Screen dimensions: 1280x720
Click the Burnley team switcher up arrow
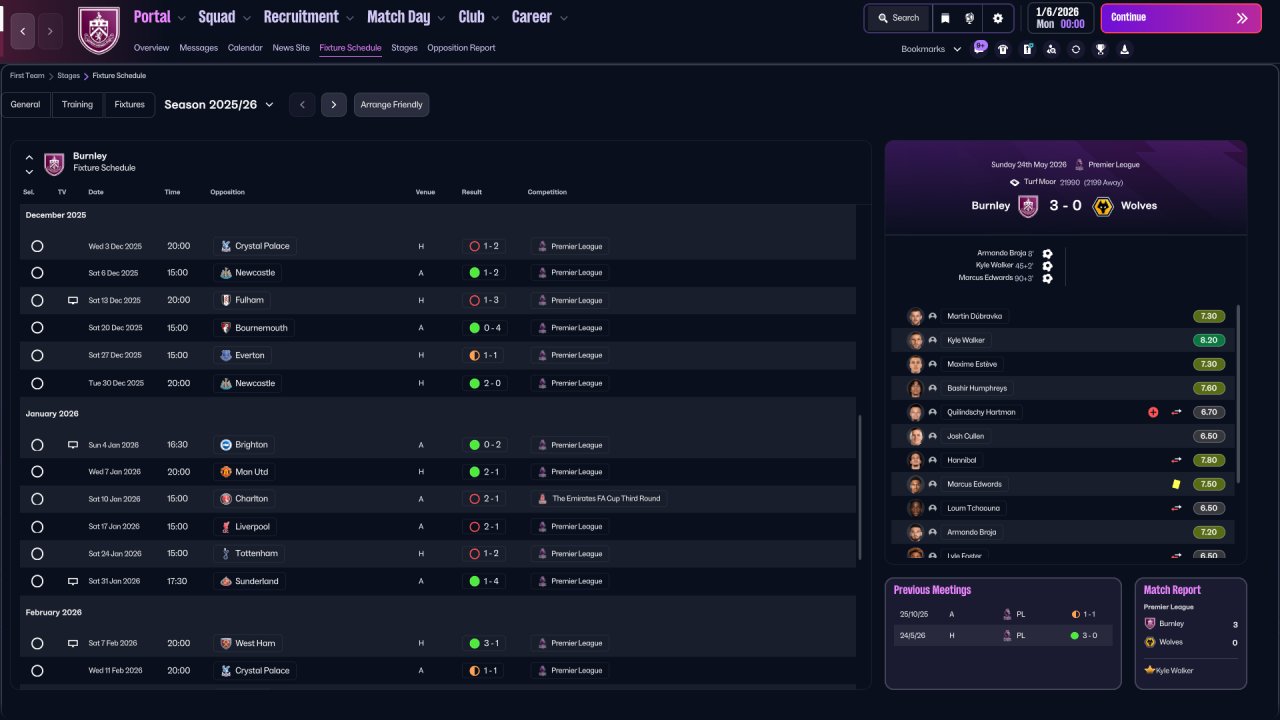[x=29, y=157]
